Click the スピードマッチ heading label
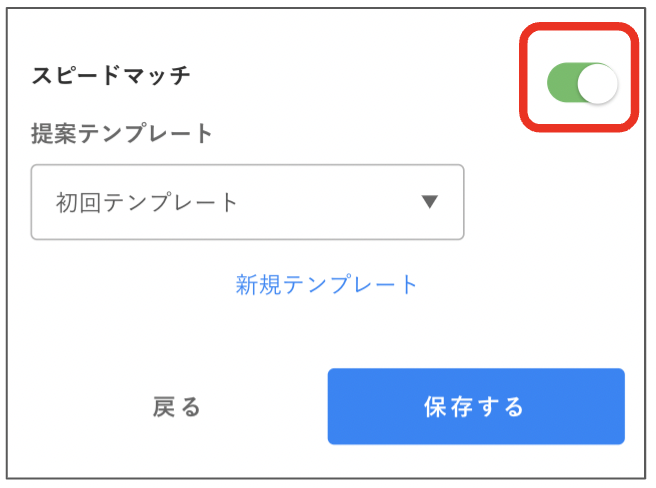This screenshot has width=656, height=488. [111, 76]
